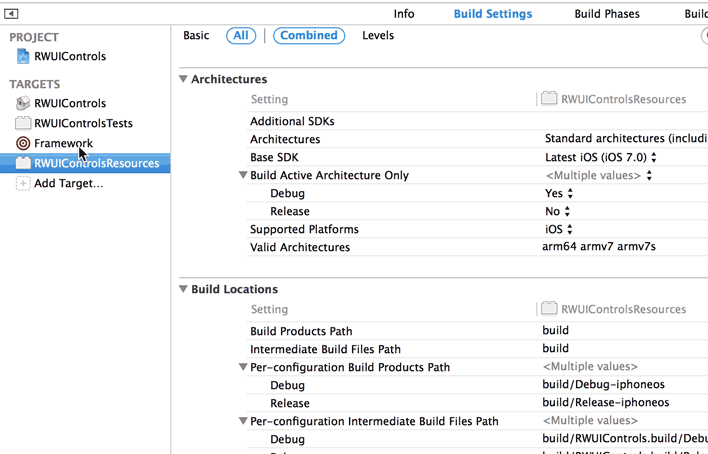This screenshot has width=708, height=454.
Task: Collapse Build Active Architecture Only row
Action: [243, 175]
